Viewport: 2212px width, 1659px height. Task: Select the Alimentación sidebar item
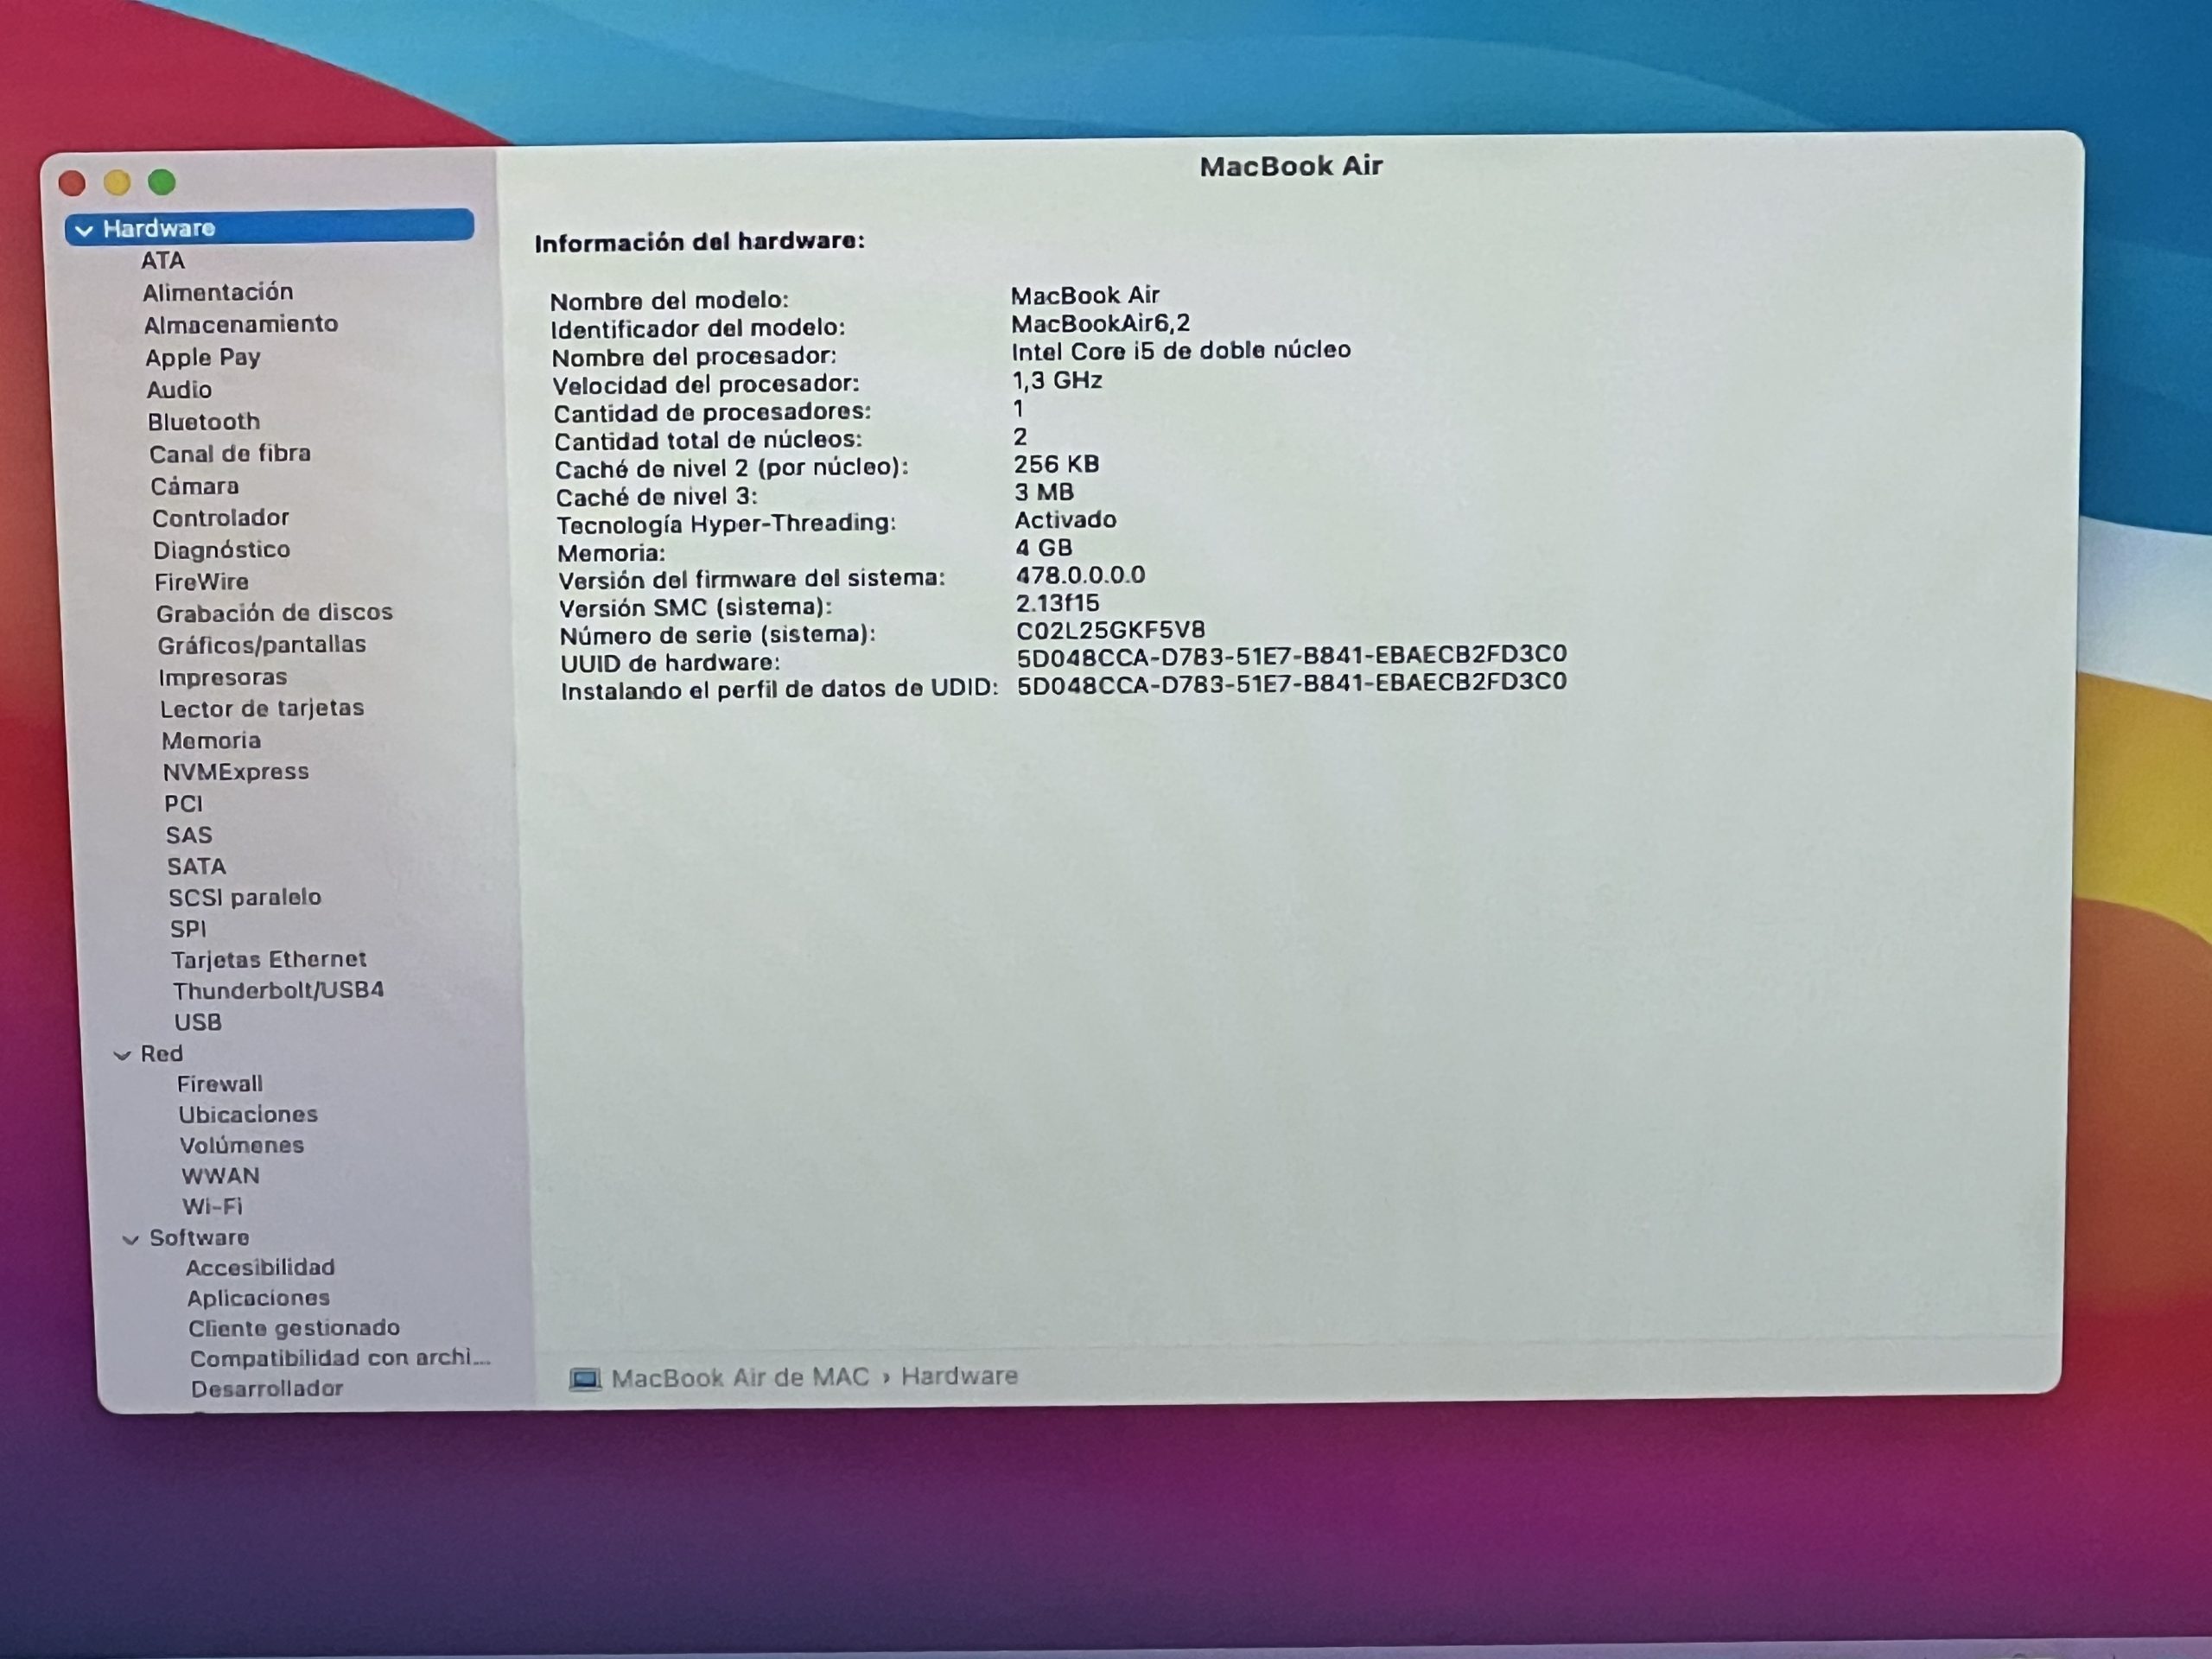tap(218, 292)
